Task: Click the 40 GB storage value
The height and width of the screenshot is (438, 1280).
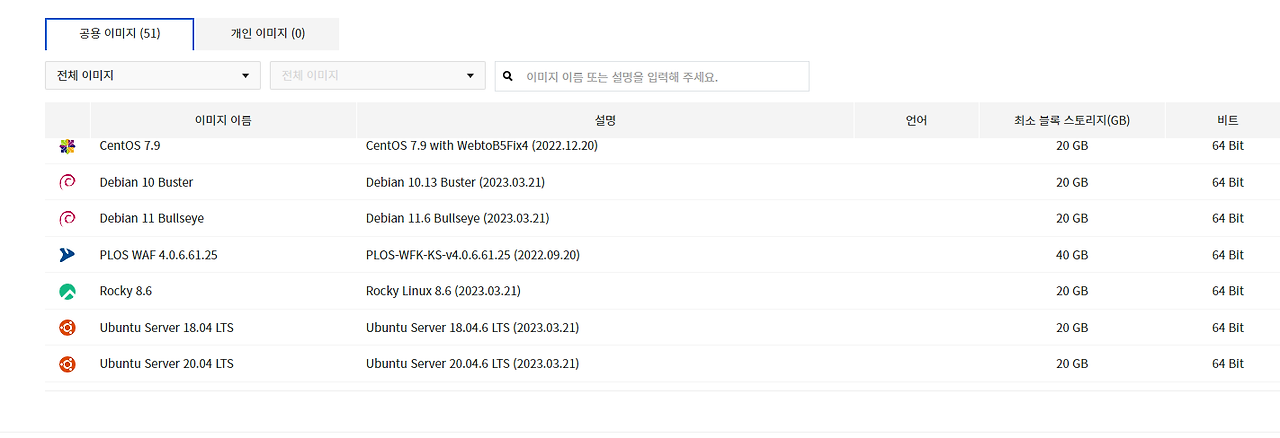Action: [x=1072, y=255]
